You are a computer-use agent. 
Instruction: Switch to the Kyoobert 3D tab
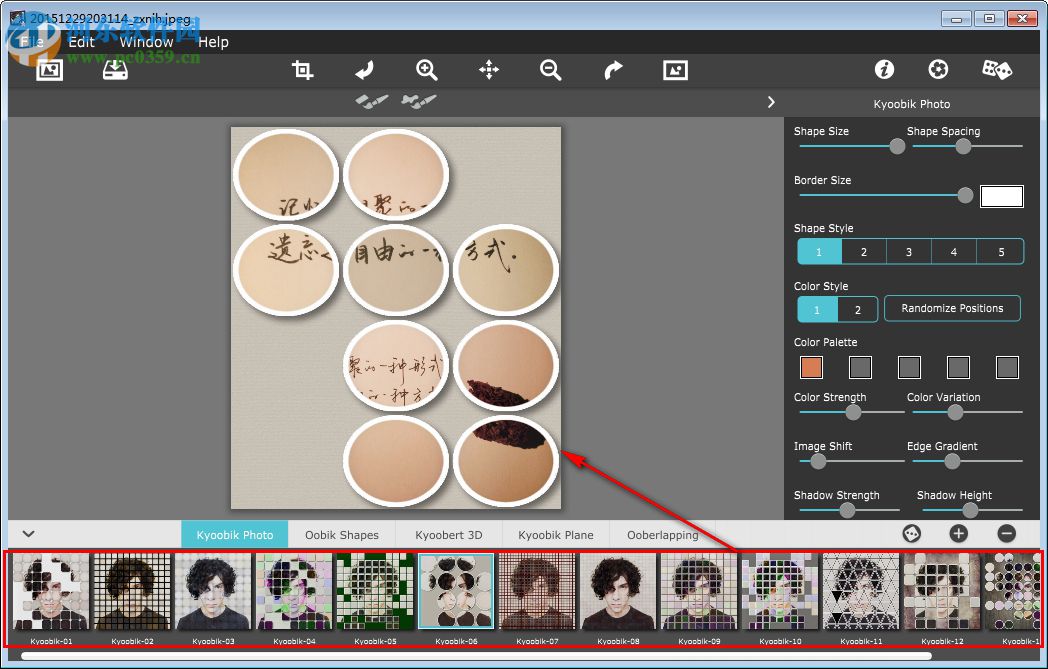(448, 534)
